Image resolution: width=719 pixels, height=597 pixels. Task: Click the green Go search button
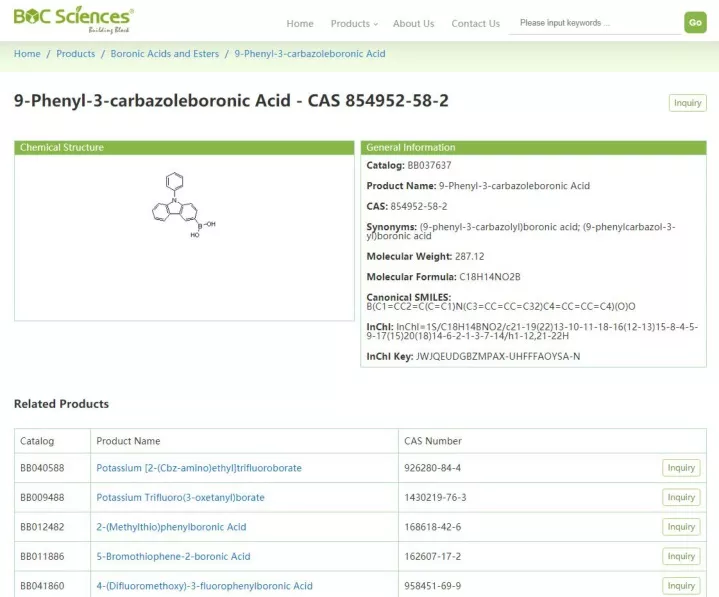(x=695, y=22)
